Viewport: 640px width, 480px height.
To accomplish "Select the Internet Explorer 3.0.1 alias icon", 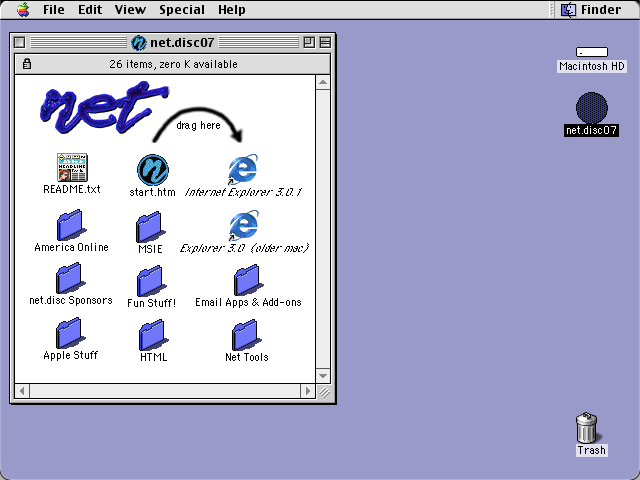I will (243, 169).
